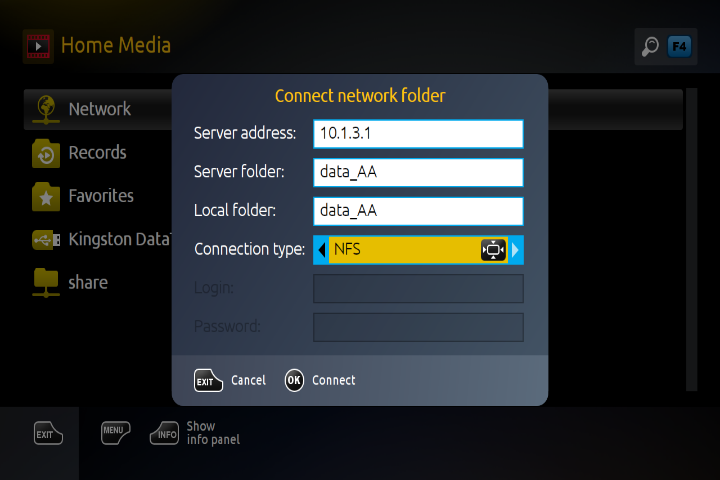
Task: Click the Local folder input field
Action: 418,211
